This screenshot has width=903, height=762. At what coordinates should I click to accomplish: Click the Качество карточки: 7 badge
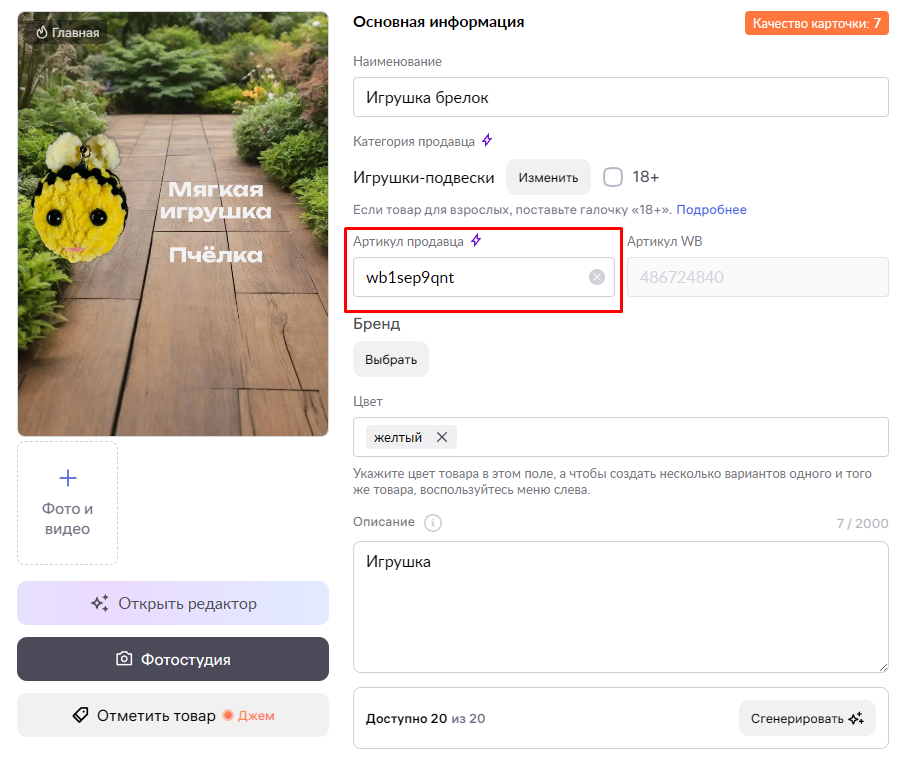(x=816, y=23)
